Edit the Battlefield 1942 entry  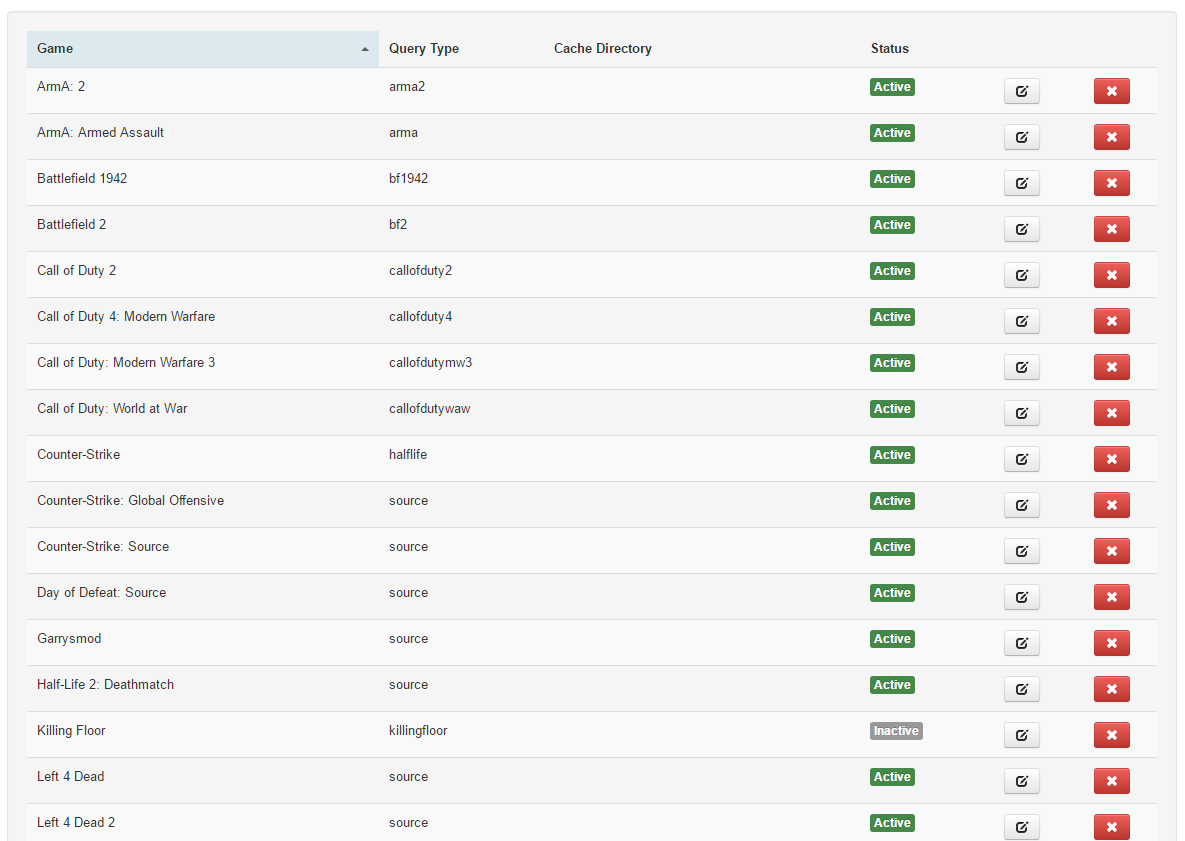(1022, 184)
